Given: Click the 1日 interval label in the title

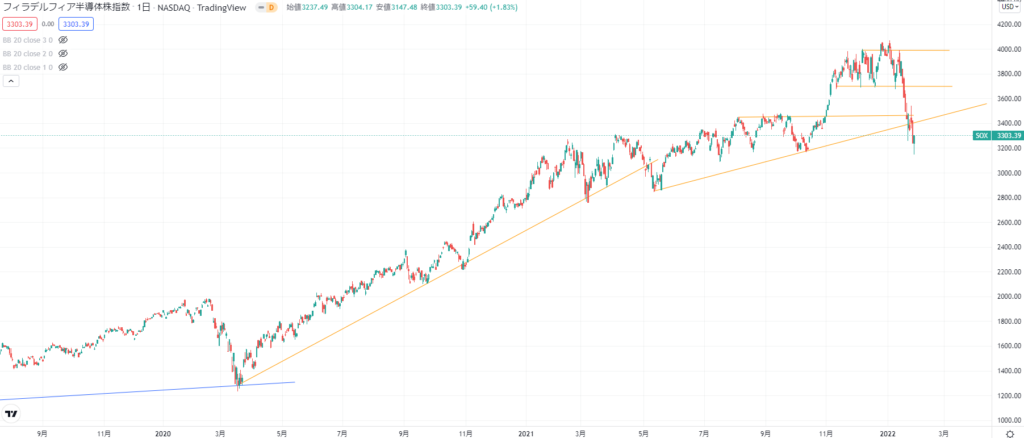Looking at the screenshot, I should [144, 7].
